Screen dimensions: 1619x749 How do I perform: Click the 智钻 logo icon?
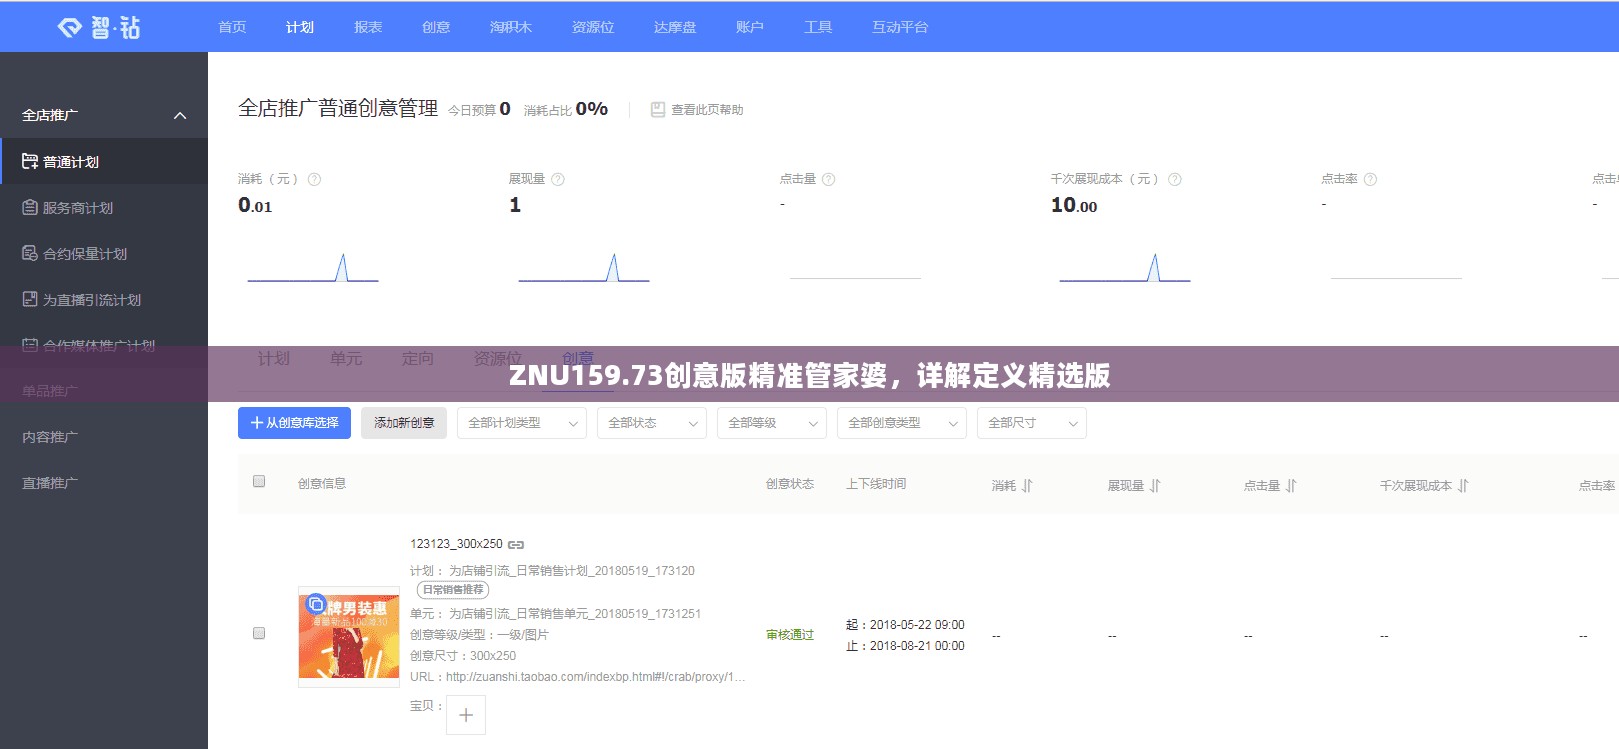(x=69, y=27)
